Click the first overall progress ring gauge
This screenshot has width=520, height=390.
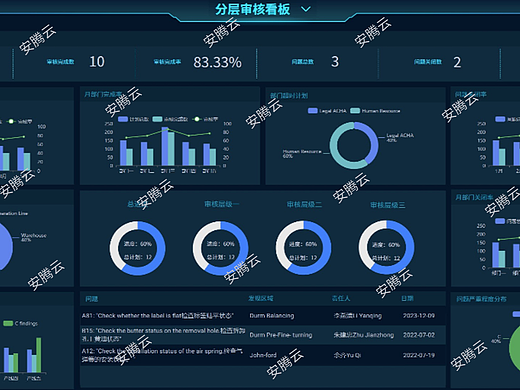(138, 248)
